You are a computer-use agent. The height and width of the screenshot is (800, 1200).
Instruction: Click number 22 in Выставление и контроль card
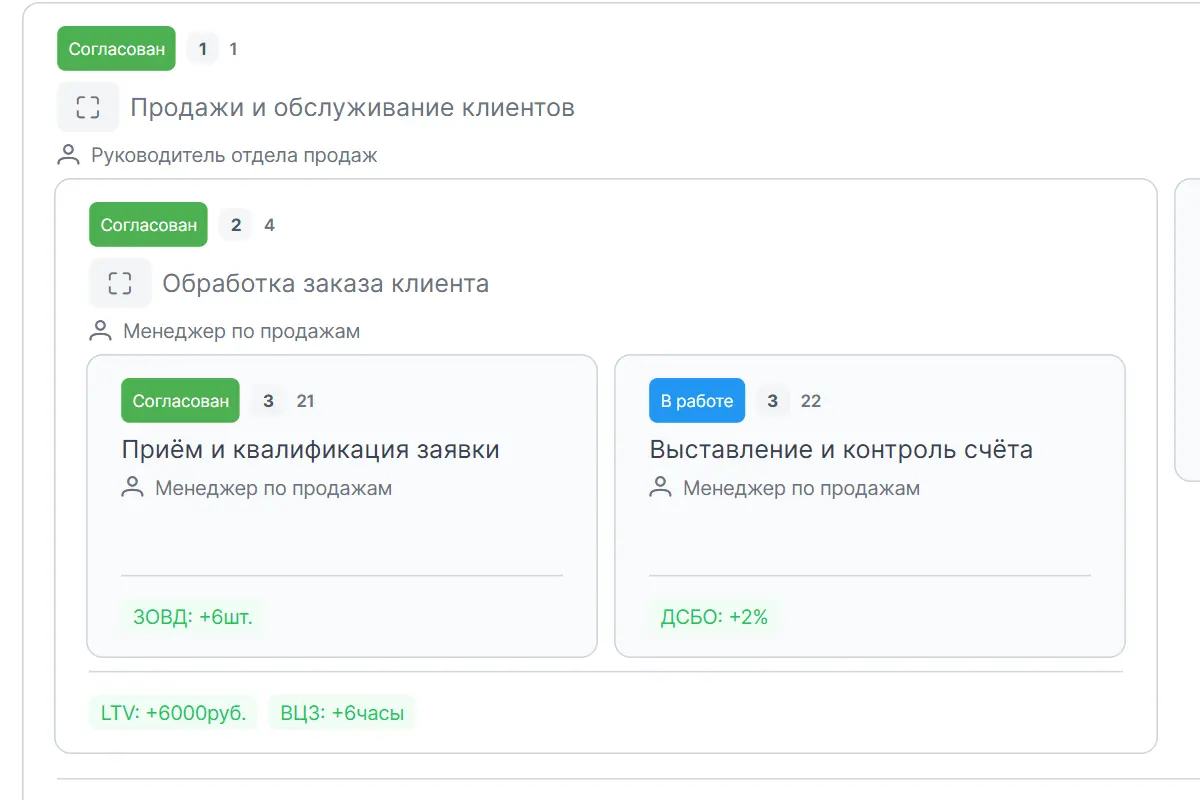[x=811, y=401]
